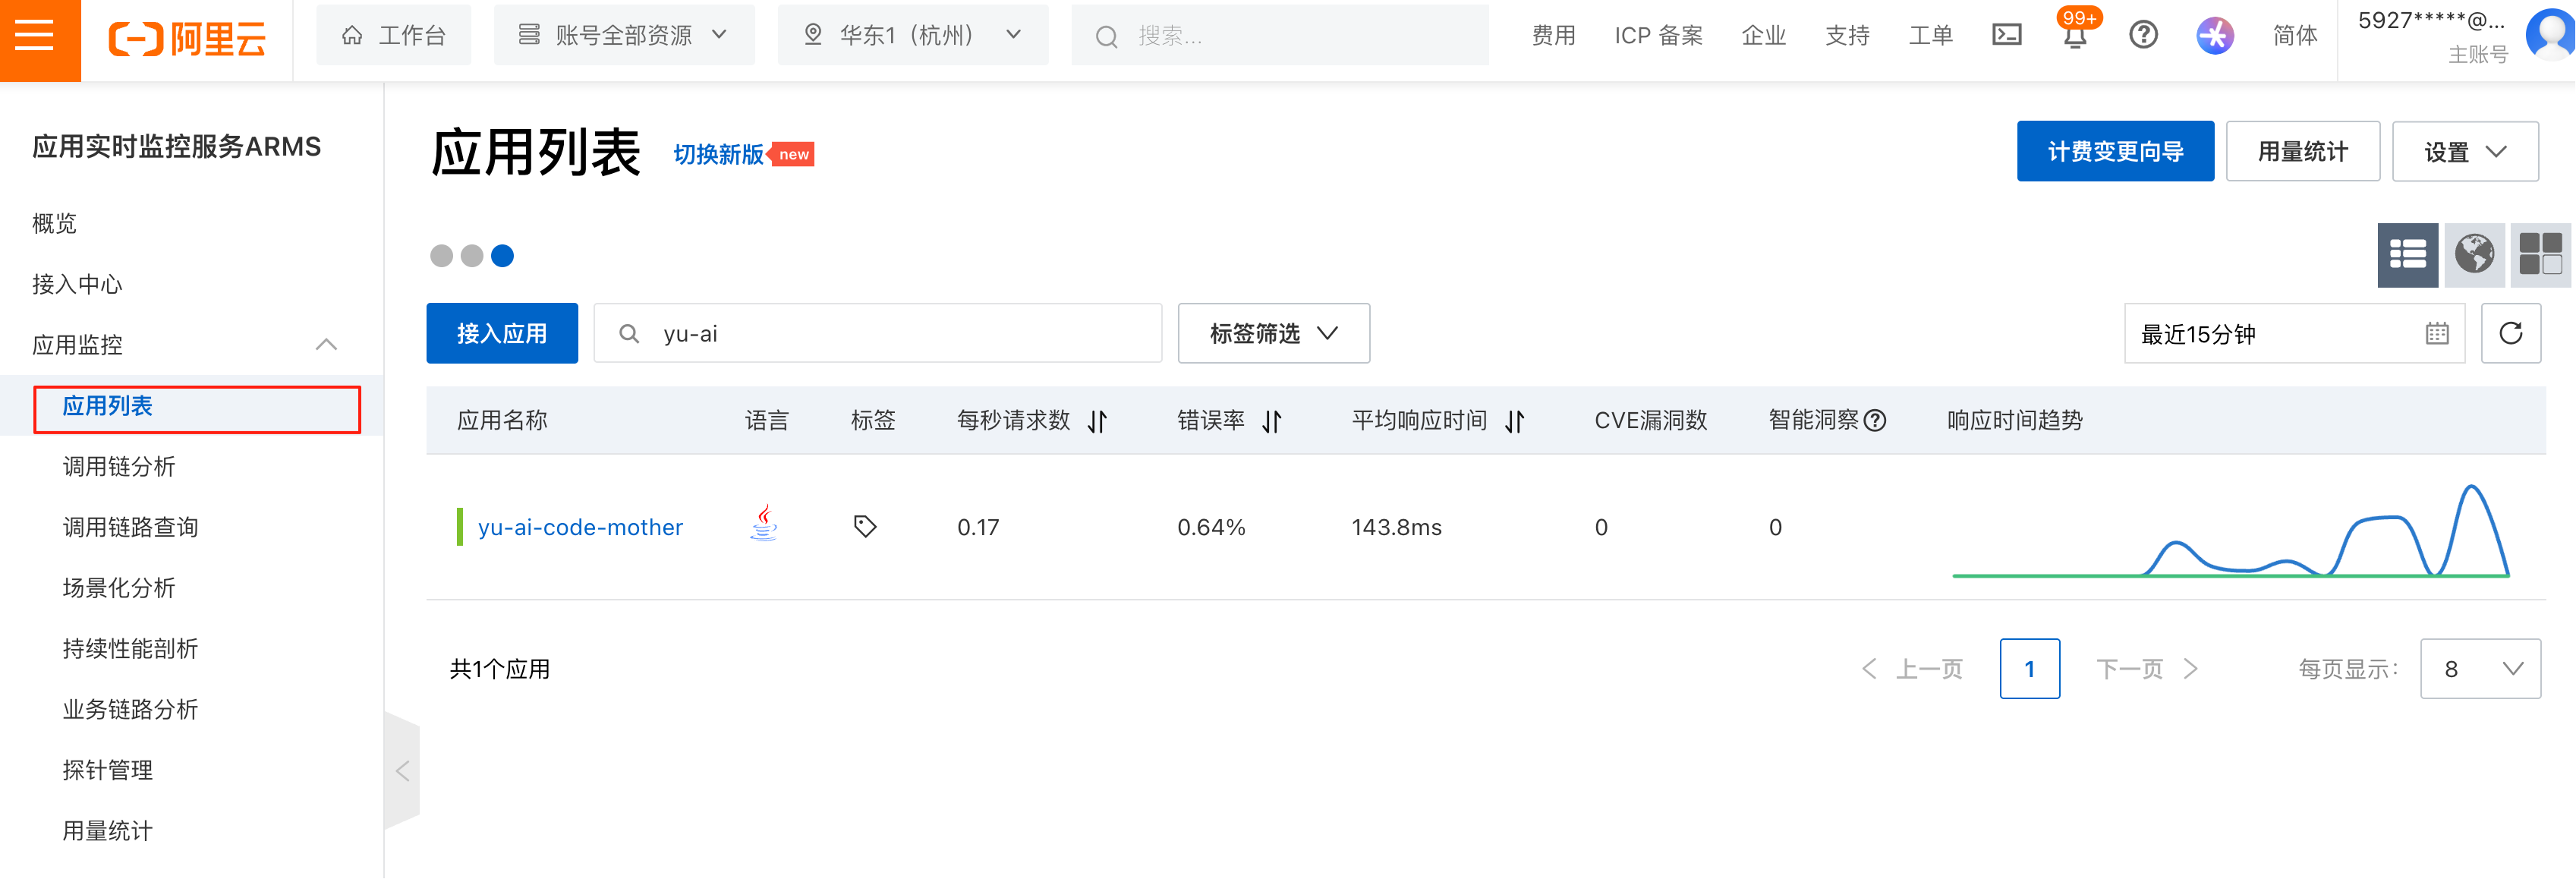Open the items-per-page dropdown
The width and height of the screenshot is (2576, 879).
pyautogui.click(x=2480, y=669)
